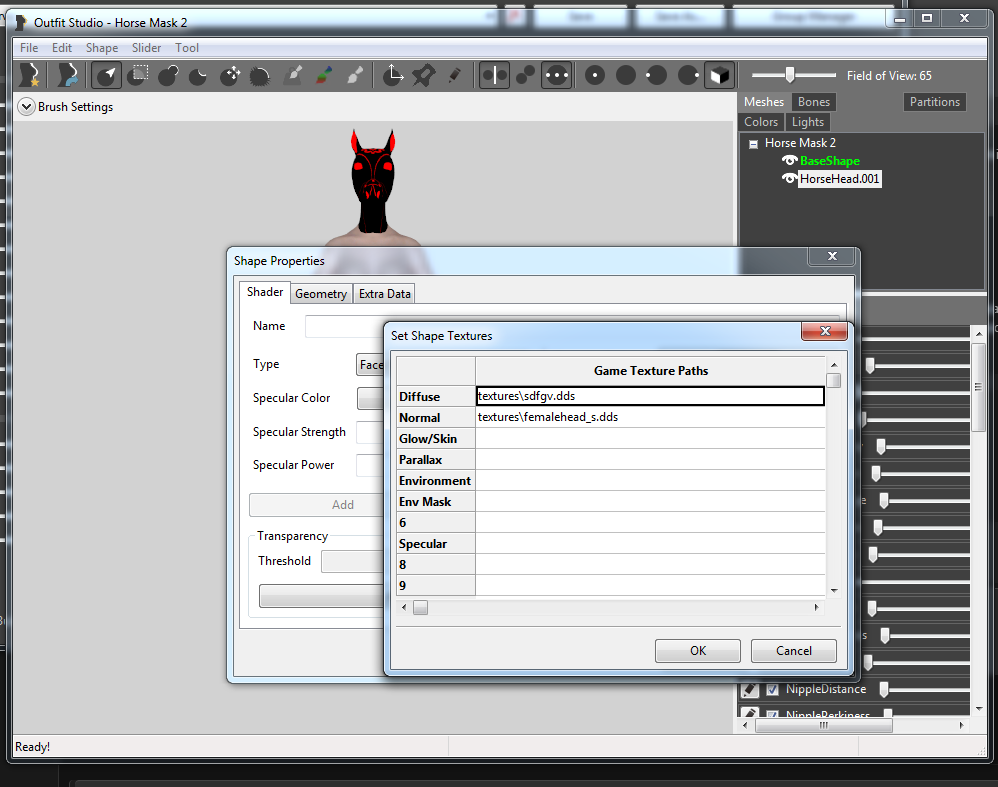The height and width of the screenshot is (787, 998).
Task: Click texture grid scroll down arrow
Action: [833, 591]
